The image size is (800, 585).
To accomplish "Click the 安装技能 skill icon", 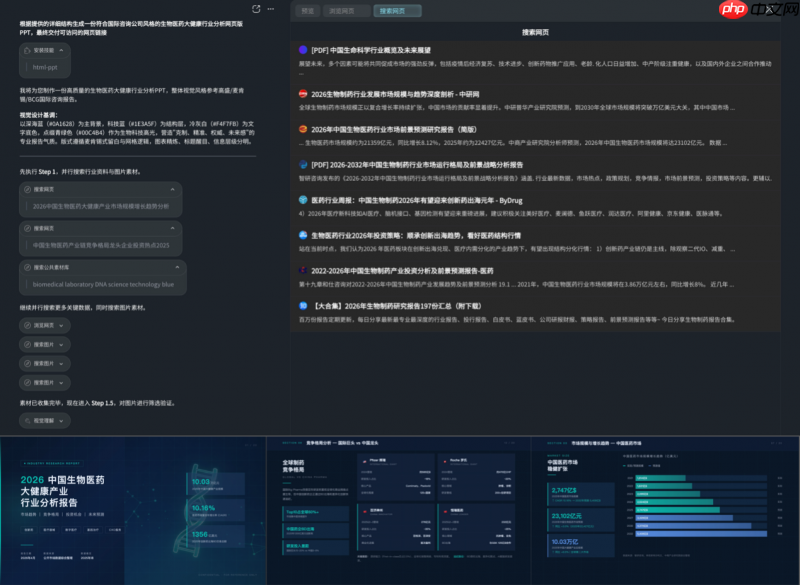I will coord(28,50).
